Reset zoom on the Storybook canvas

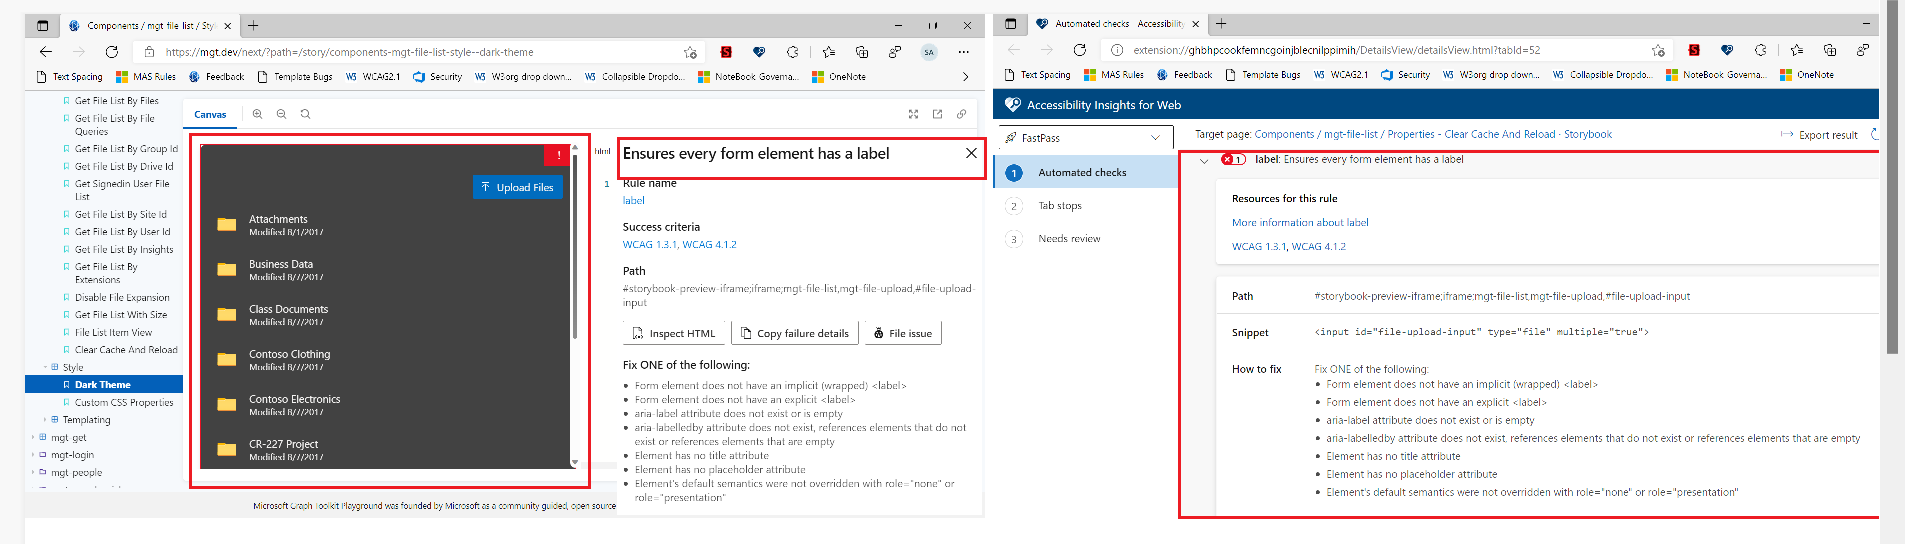(306, 114)
